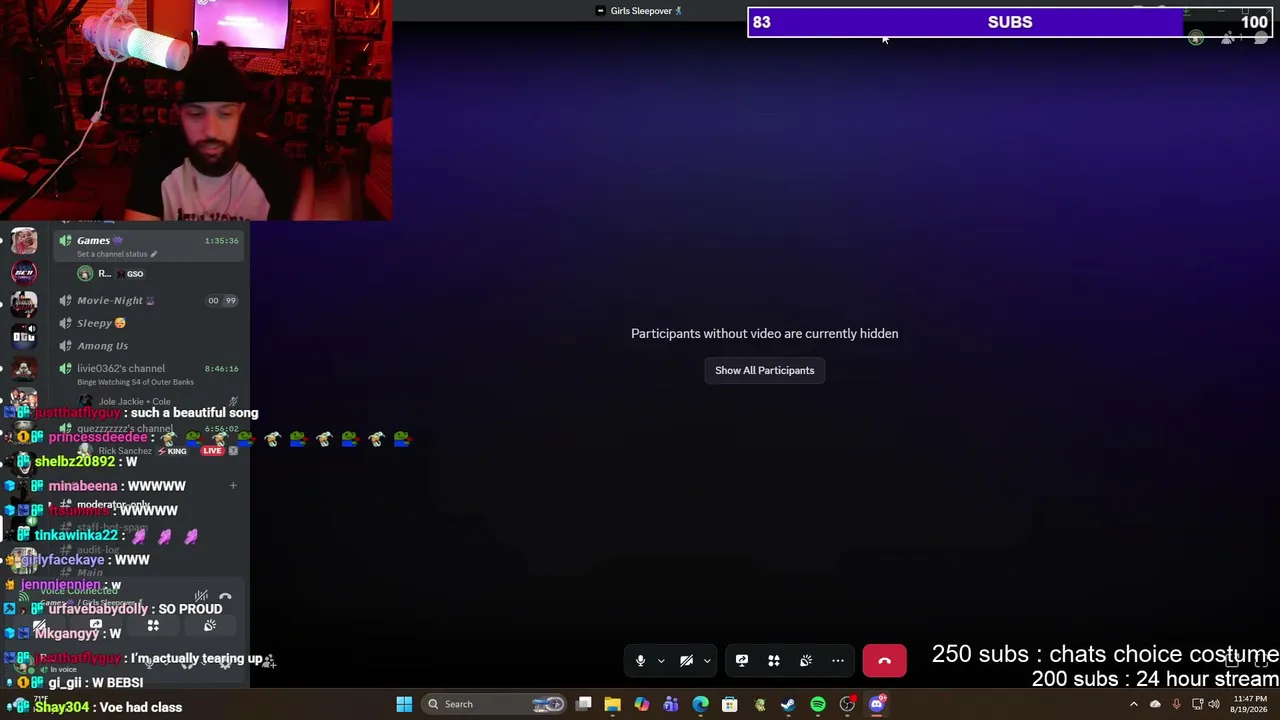The image size is (1280, 720).
Task: Open the clock showing 11:47 PM
Action: [1250, 704]
